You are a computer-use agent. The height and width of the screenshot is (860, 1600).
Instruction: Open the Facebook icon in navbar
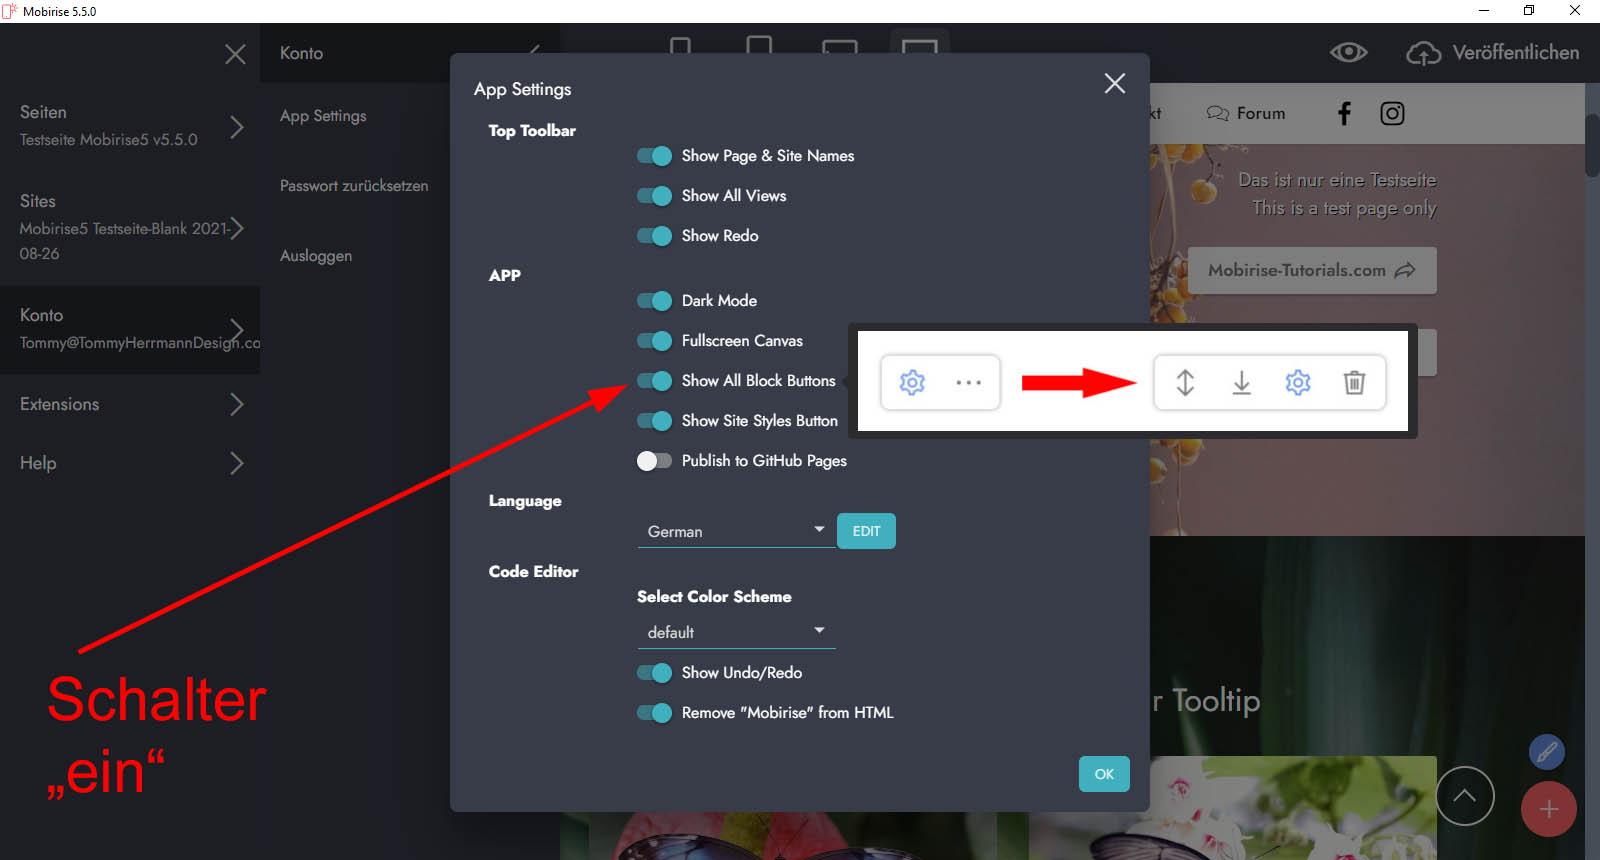click(x=1344, y=114)
